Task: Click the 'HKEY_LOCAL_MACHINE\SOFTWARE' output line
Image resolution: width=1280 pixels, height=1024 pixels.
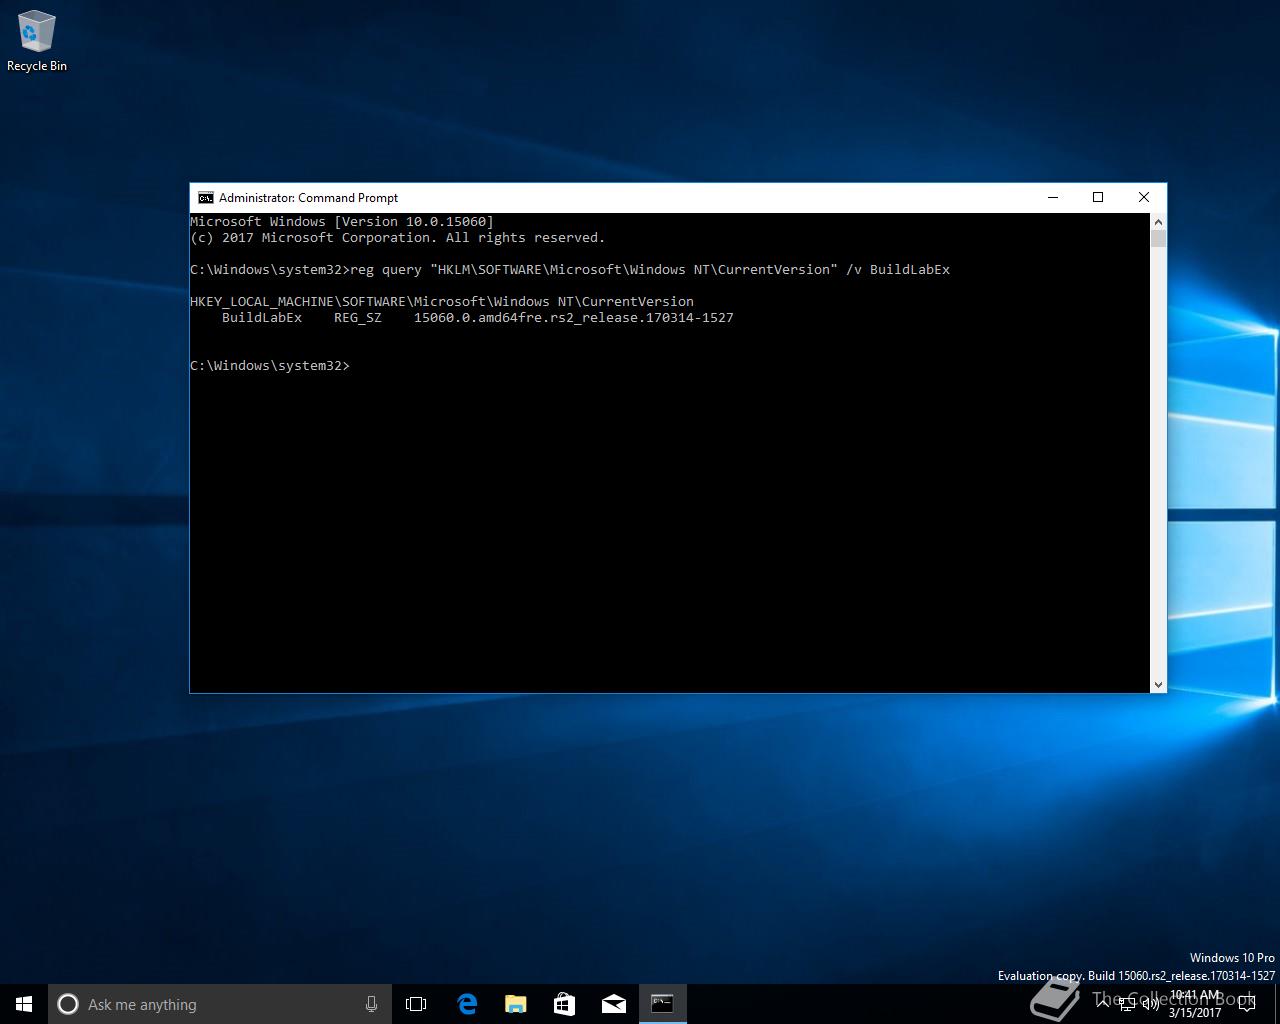Action: (442, 302)
